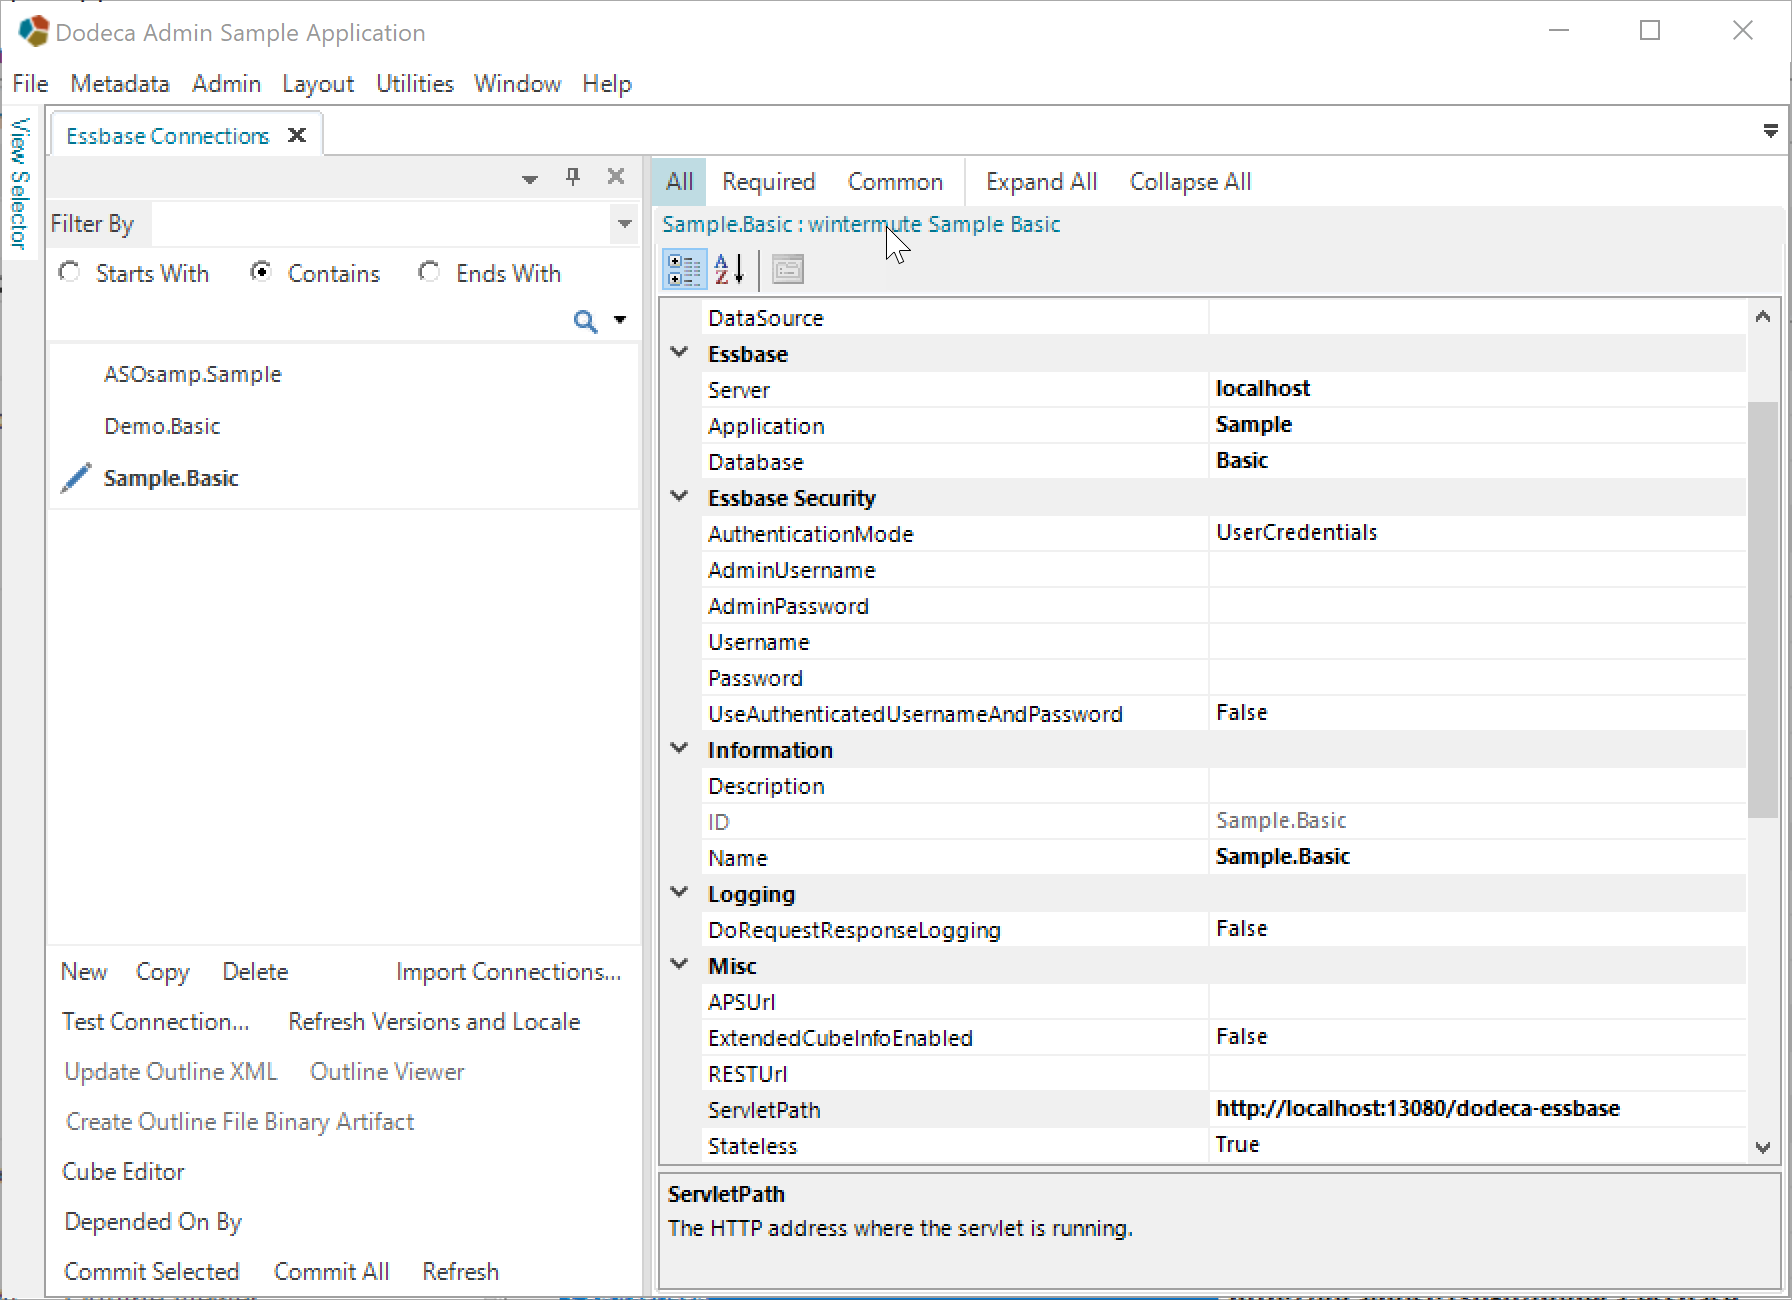Click the magnifier search icon

point(585,321)
